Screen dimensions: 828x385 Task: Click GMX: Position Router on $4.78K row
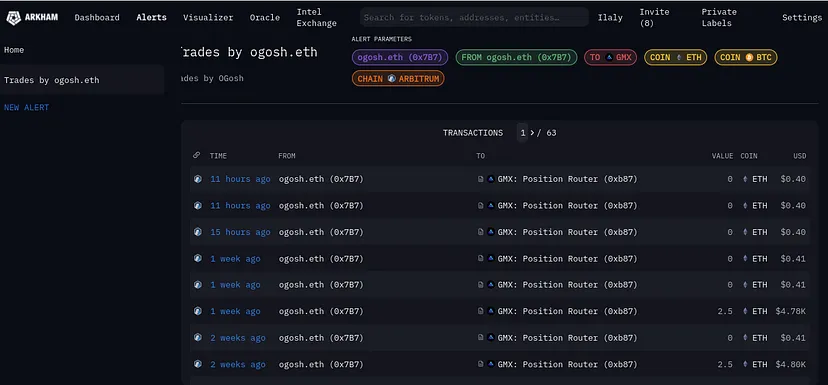point(568,311)
